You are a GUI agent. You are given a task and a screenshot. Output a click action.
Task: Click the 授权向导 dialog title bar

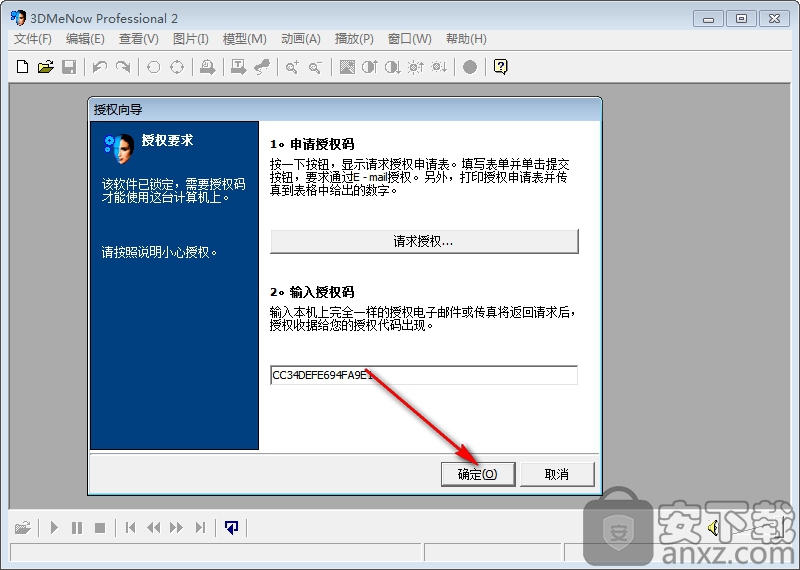point(345,109)
